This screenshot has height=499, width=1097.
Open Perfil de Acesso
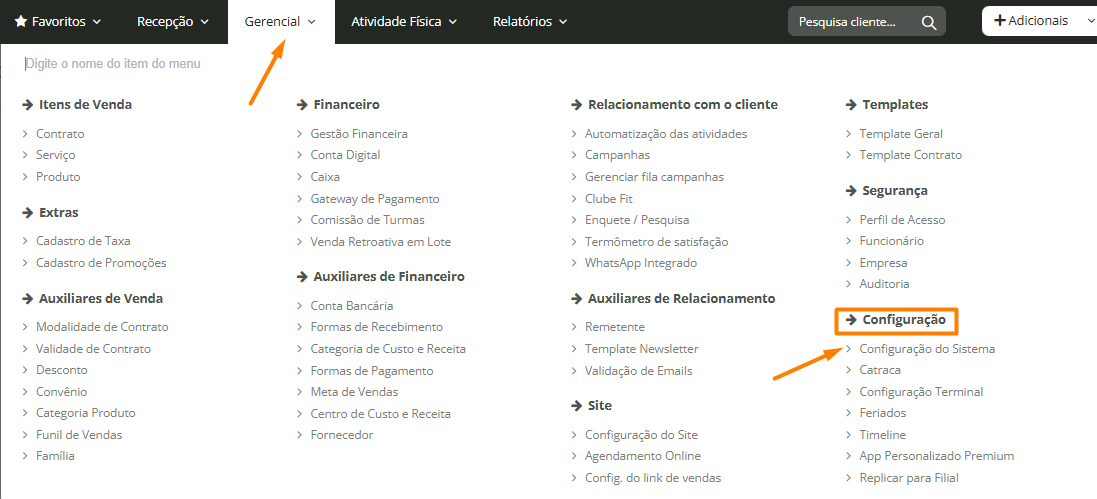point(902,220)
